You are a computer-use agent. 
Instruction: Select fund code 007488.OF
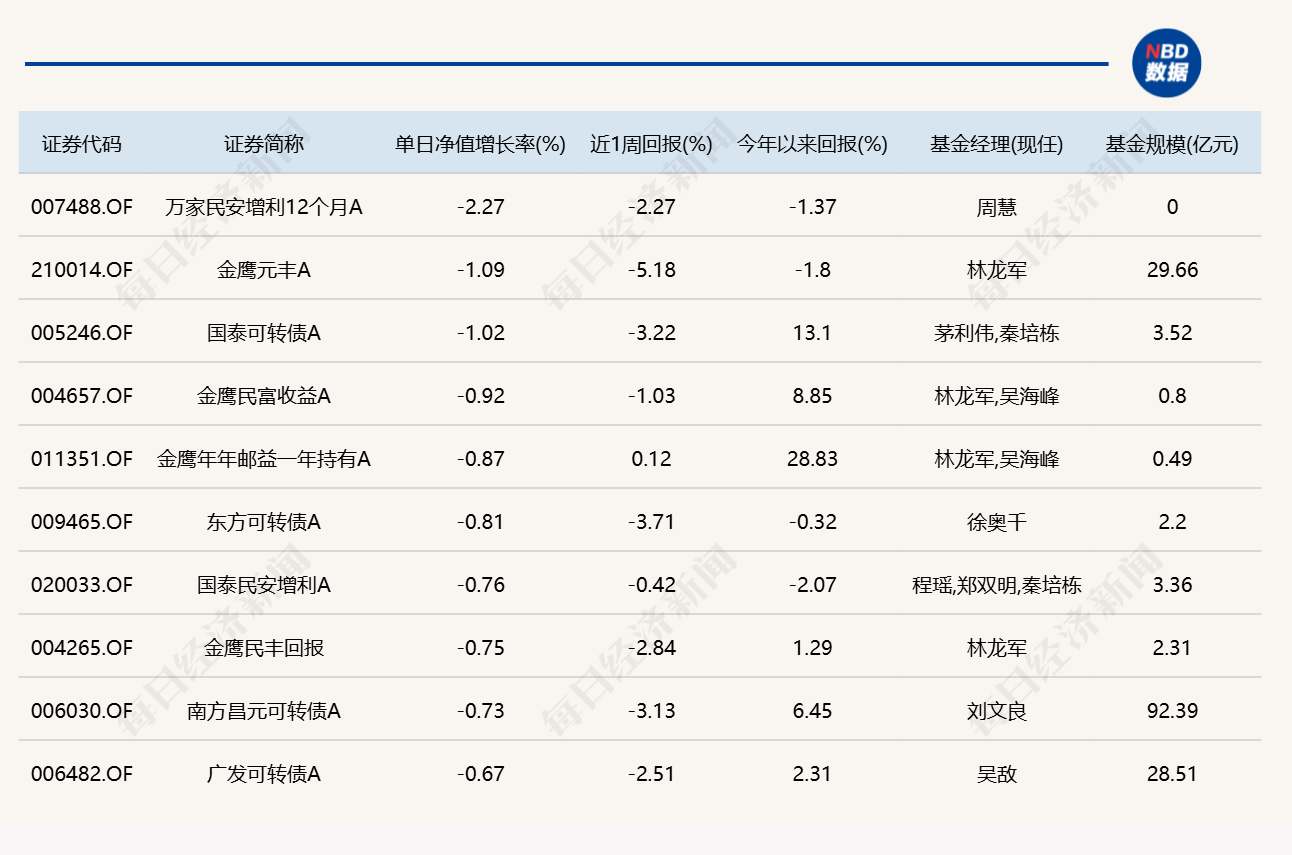82,207
